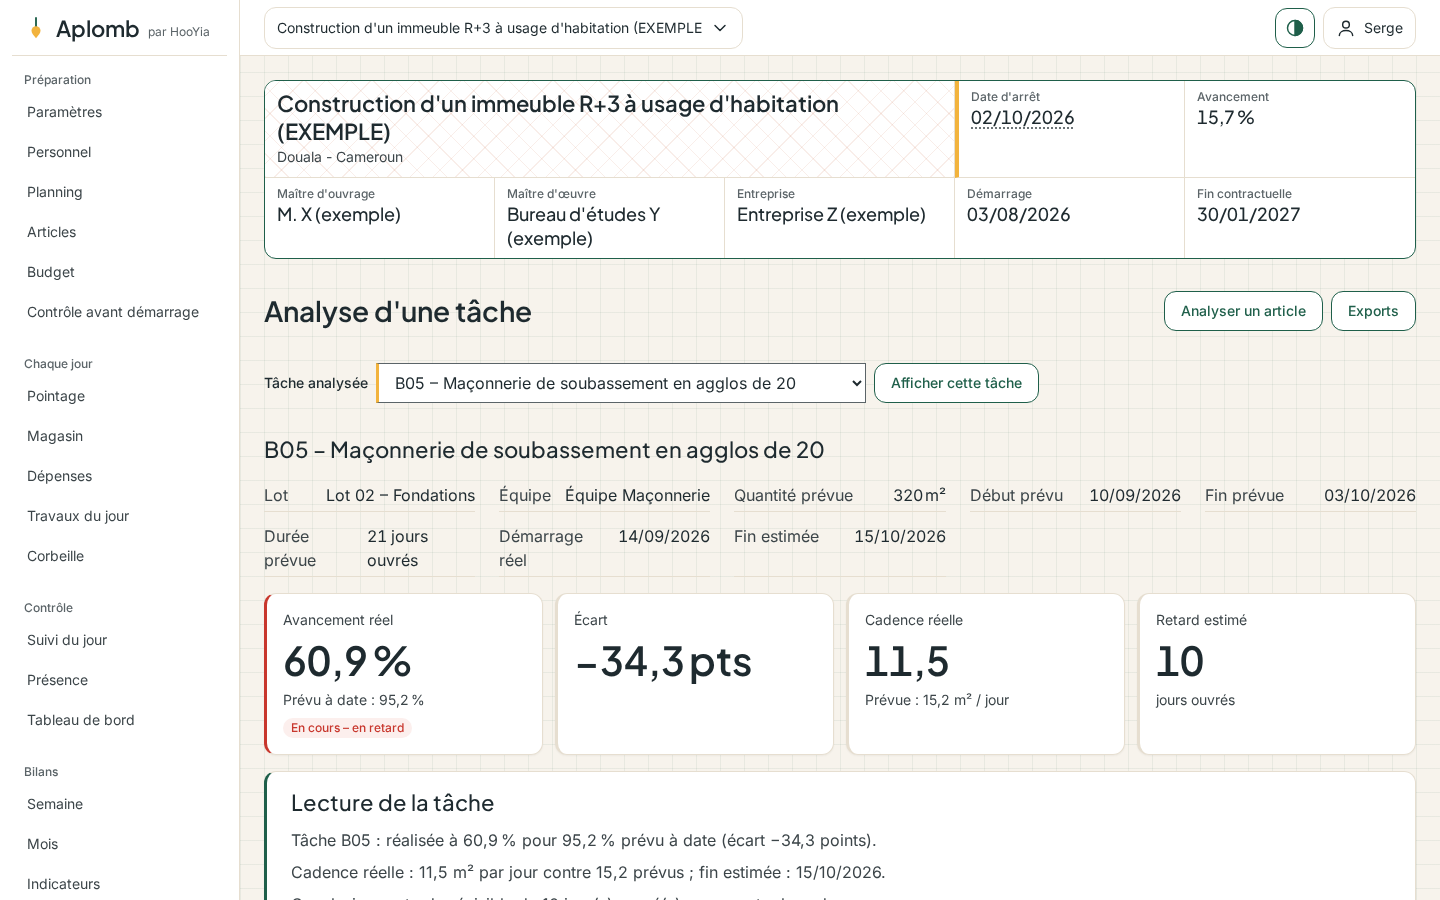This screenshot has height=900, width=1440.
Task: Open the Magasin section
Action: point(120,436)
